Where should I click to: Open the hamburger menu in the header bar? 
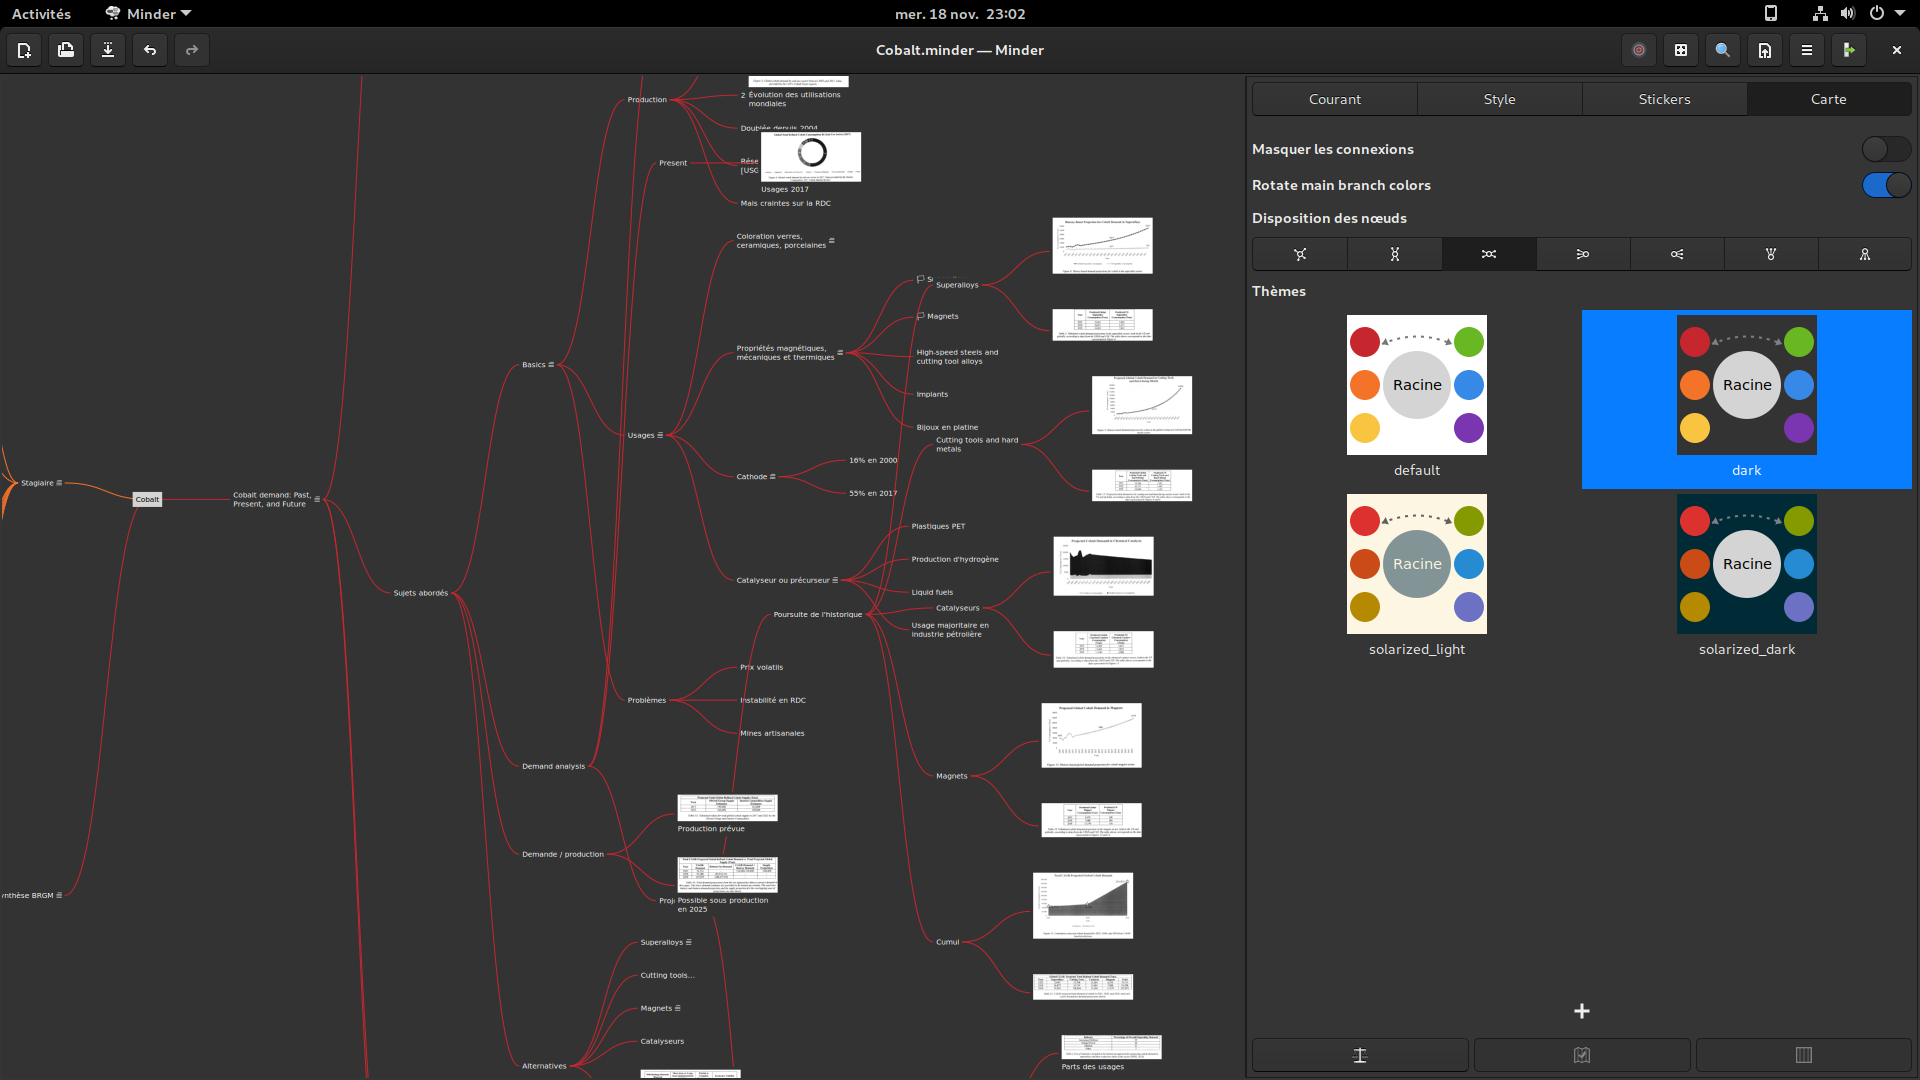[x=1806, y=50]
